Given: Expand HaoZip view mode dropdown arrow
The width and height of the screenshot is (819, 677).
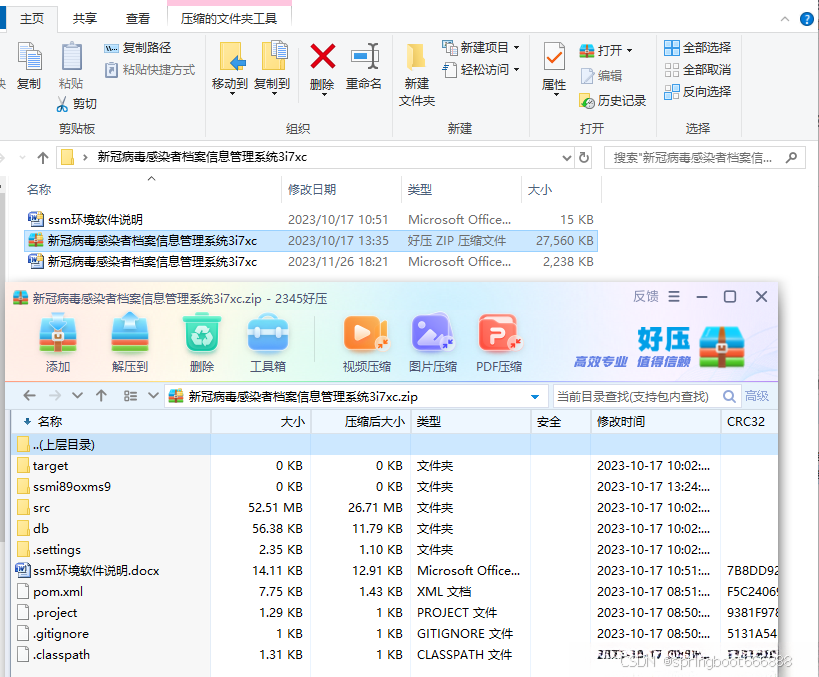Looking at the screenshot, I should pos(153,396).
